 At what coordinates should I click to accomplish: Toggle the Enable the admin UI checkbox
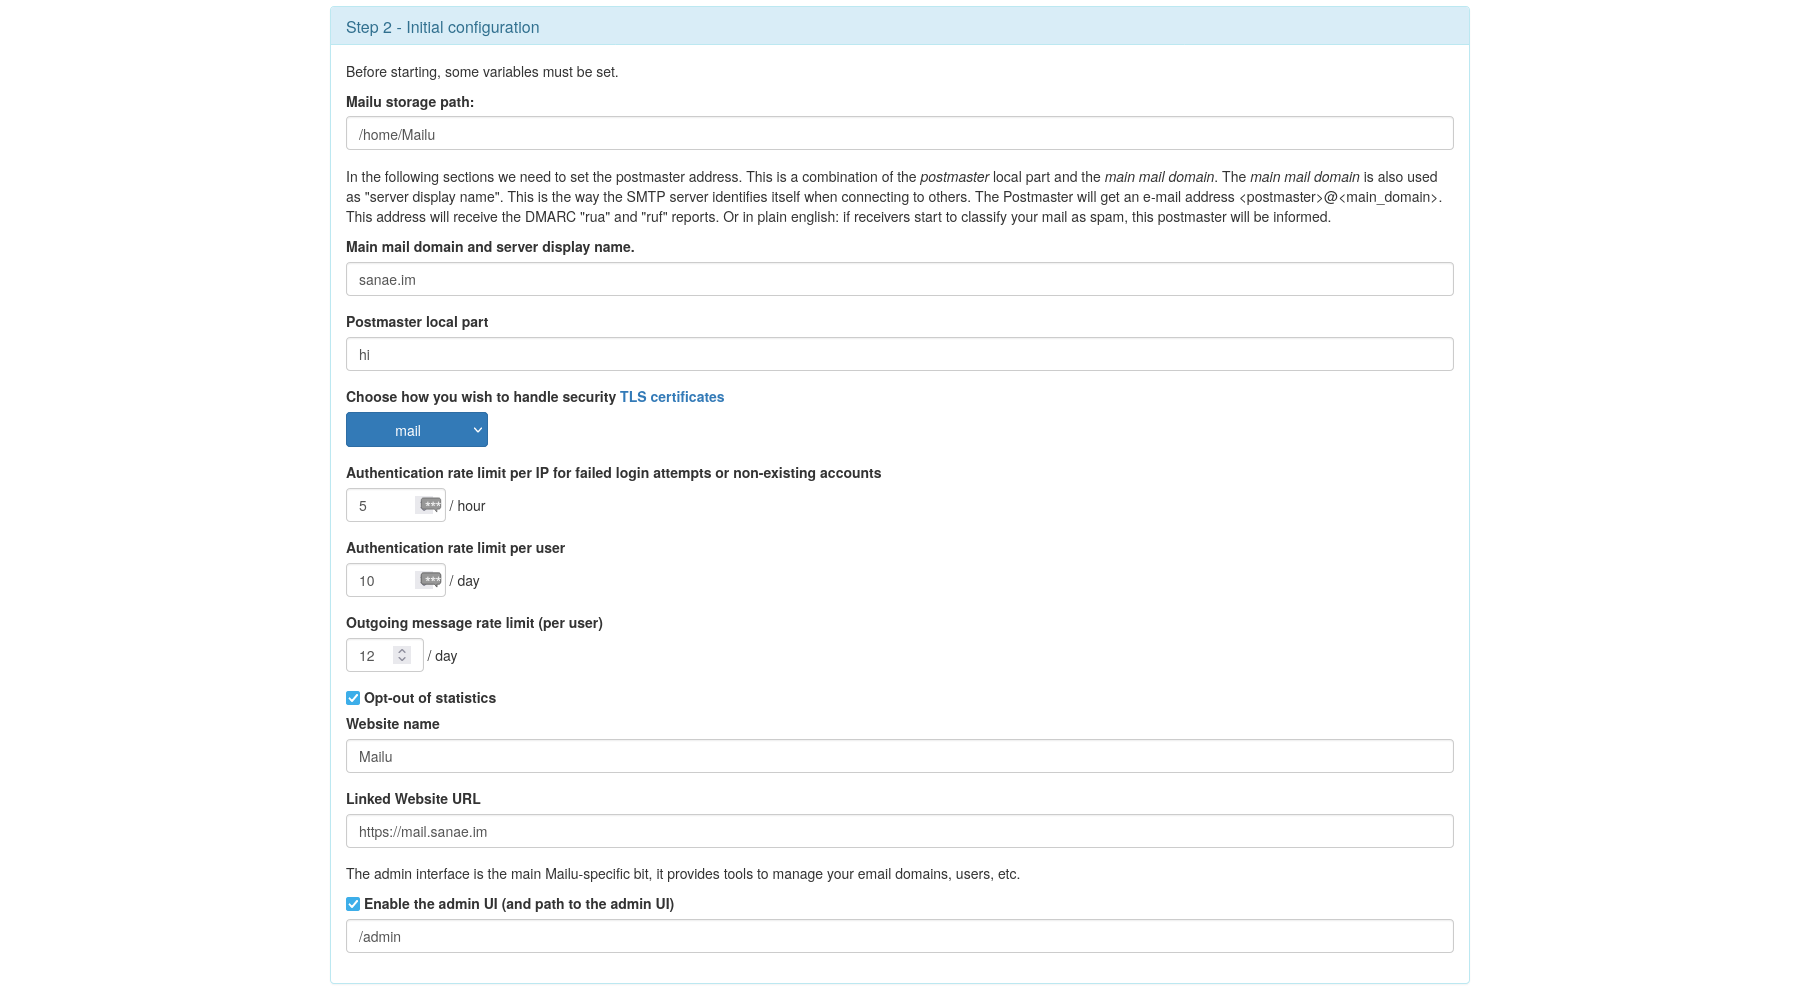coord(353,904)
